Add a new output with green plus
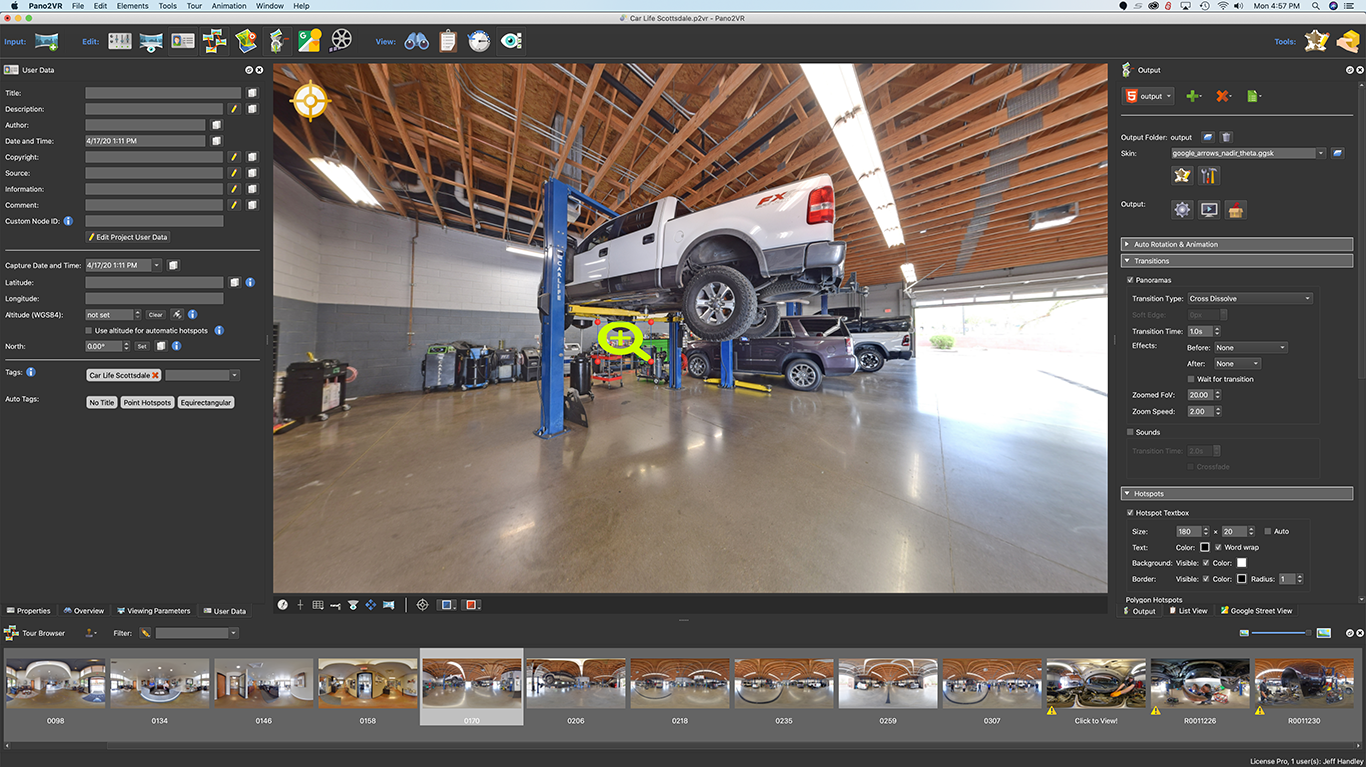The height and width of the screenshot is (767, 1366). coord(1193,96)
